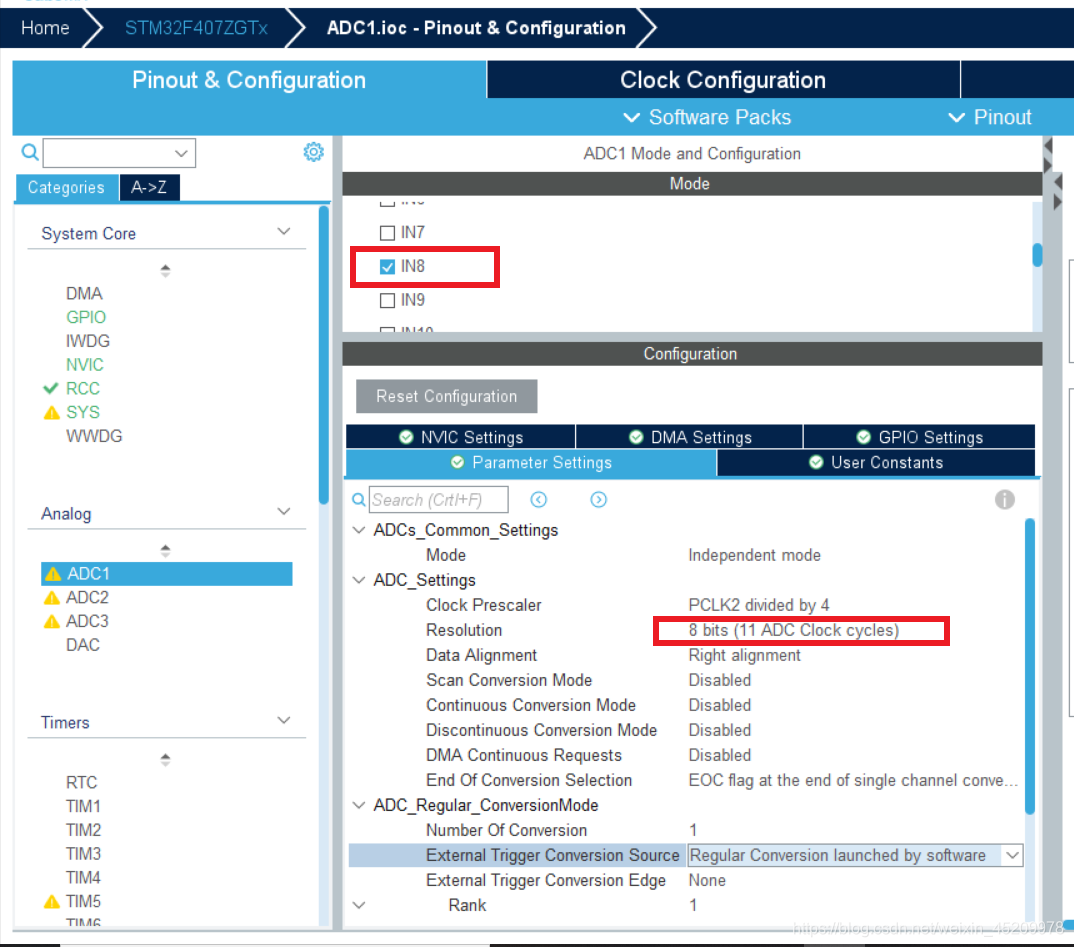Viewport: 1074px width, 947px height.
Task: Switch to A->Z listing tab
Action: 149,187
